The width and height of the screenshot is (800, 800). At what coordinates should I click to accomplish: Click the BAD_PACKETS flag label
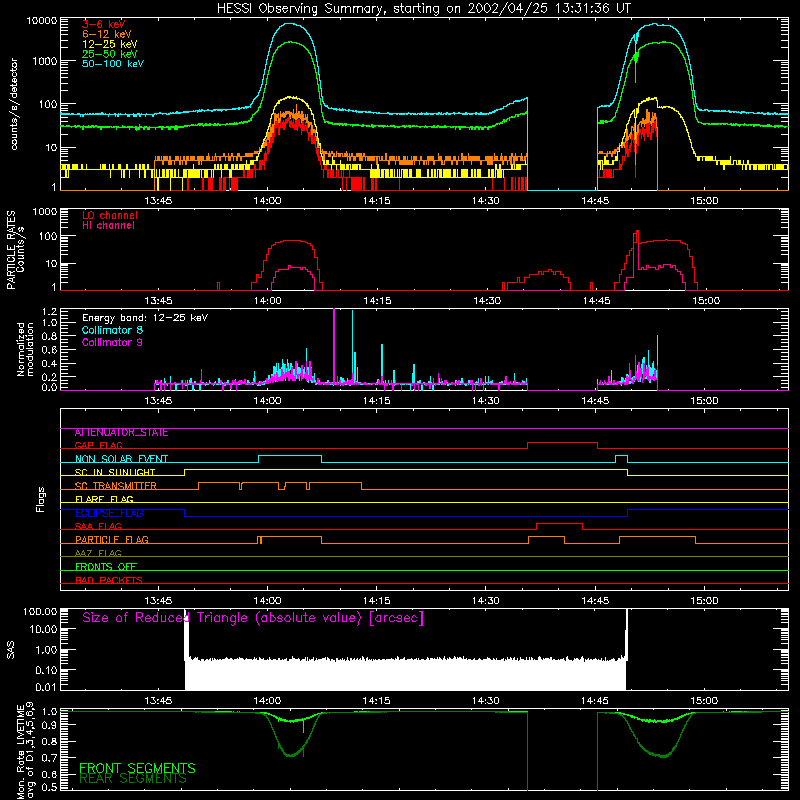(x=108, y=580)
